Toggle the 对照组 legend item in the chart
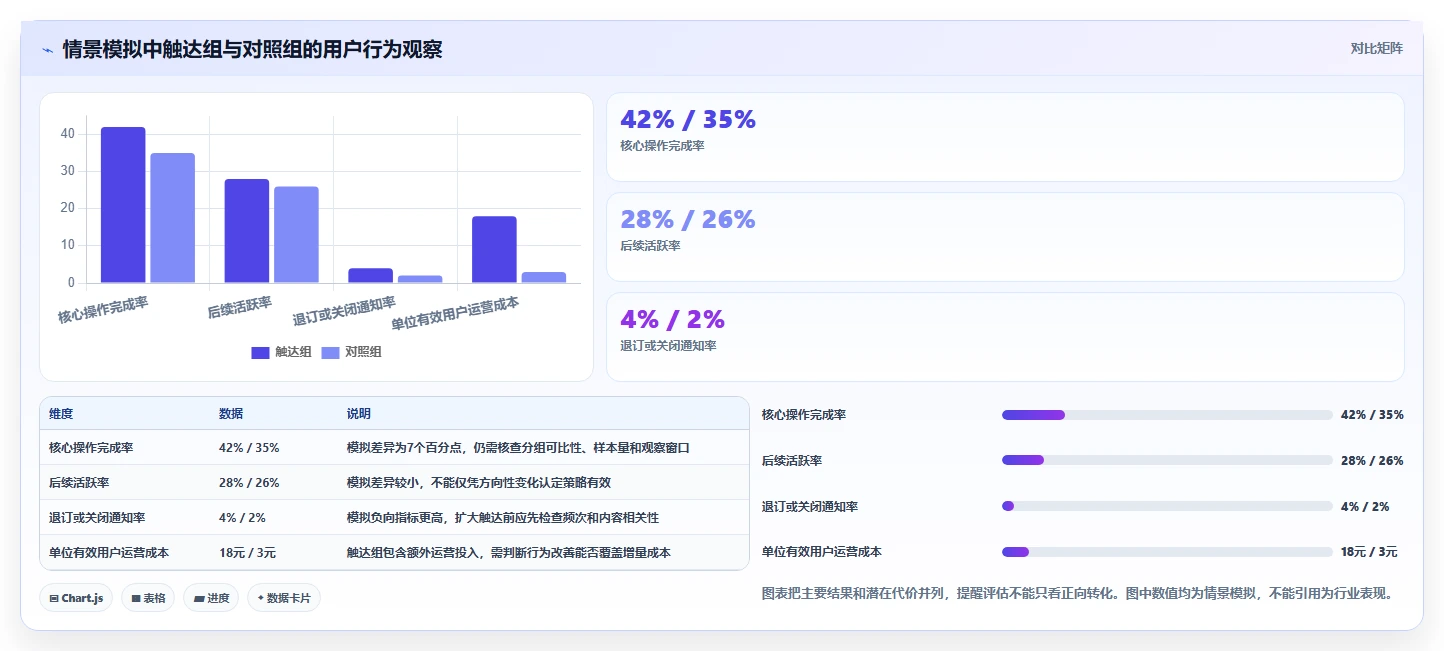This screenshot has width=1444, height=651. click(x=351, y=352)
